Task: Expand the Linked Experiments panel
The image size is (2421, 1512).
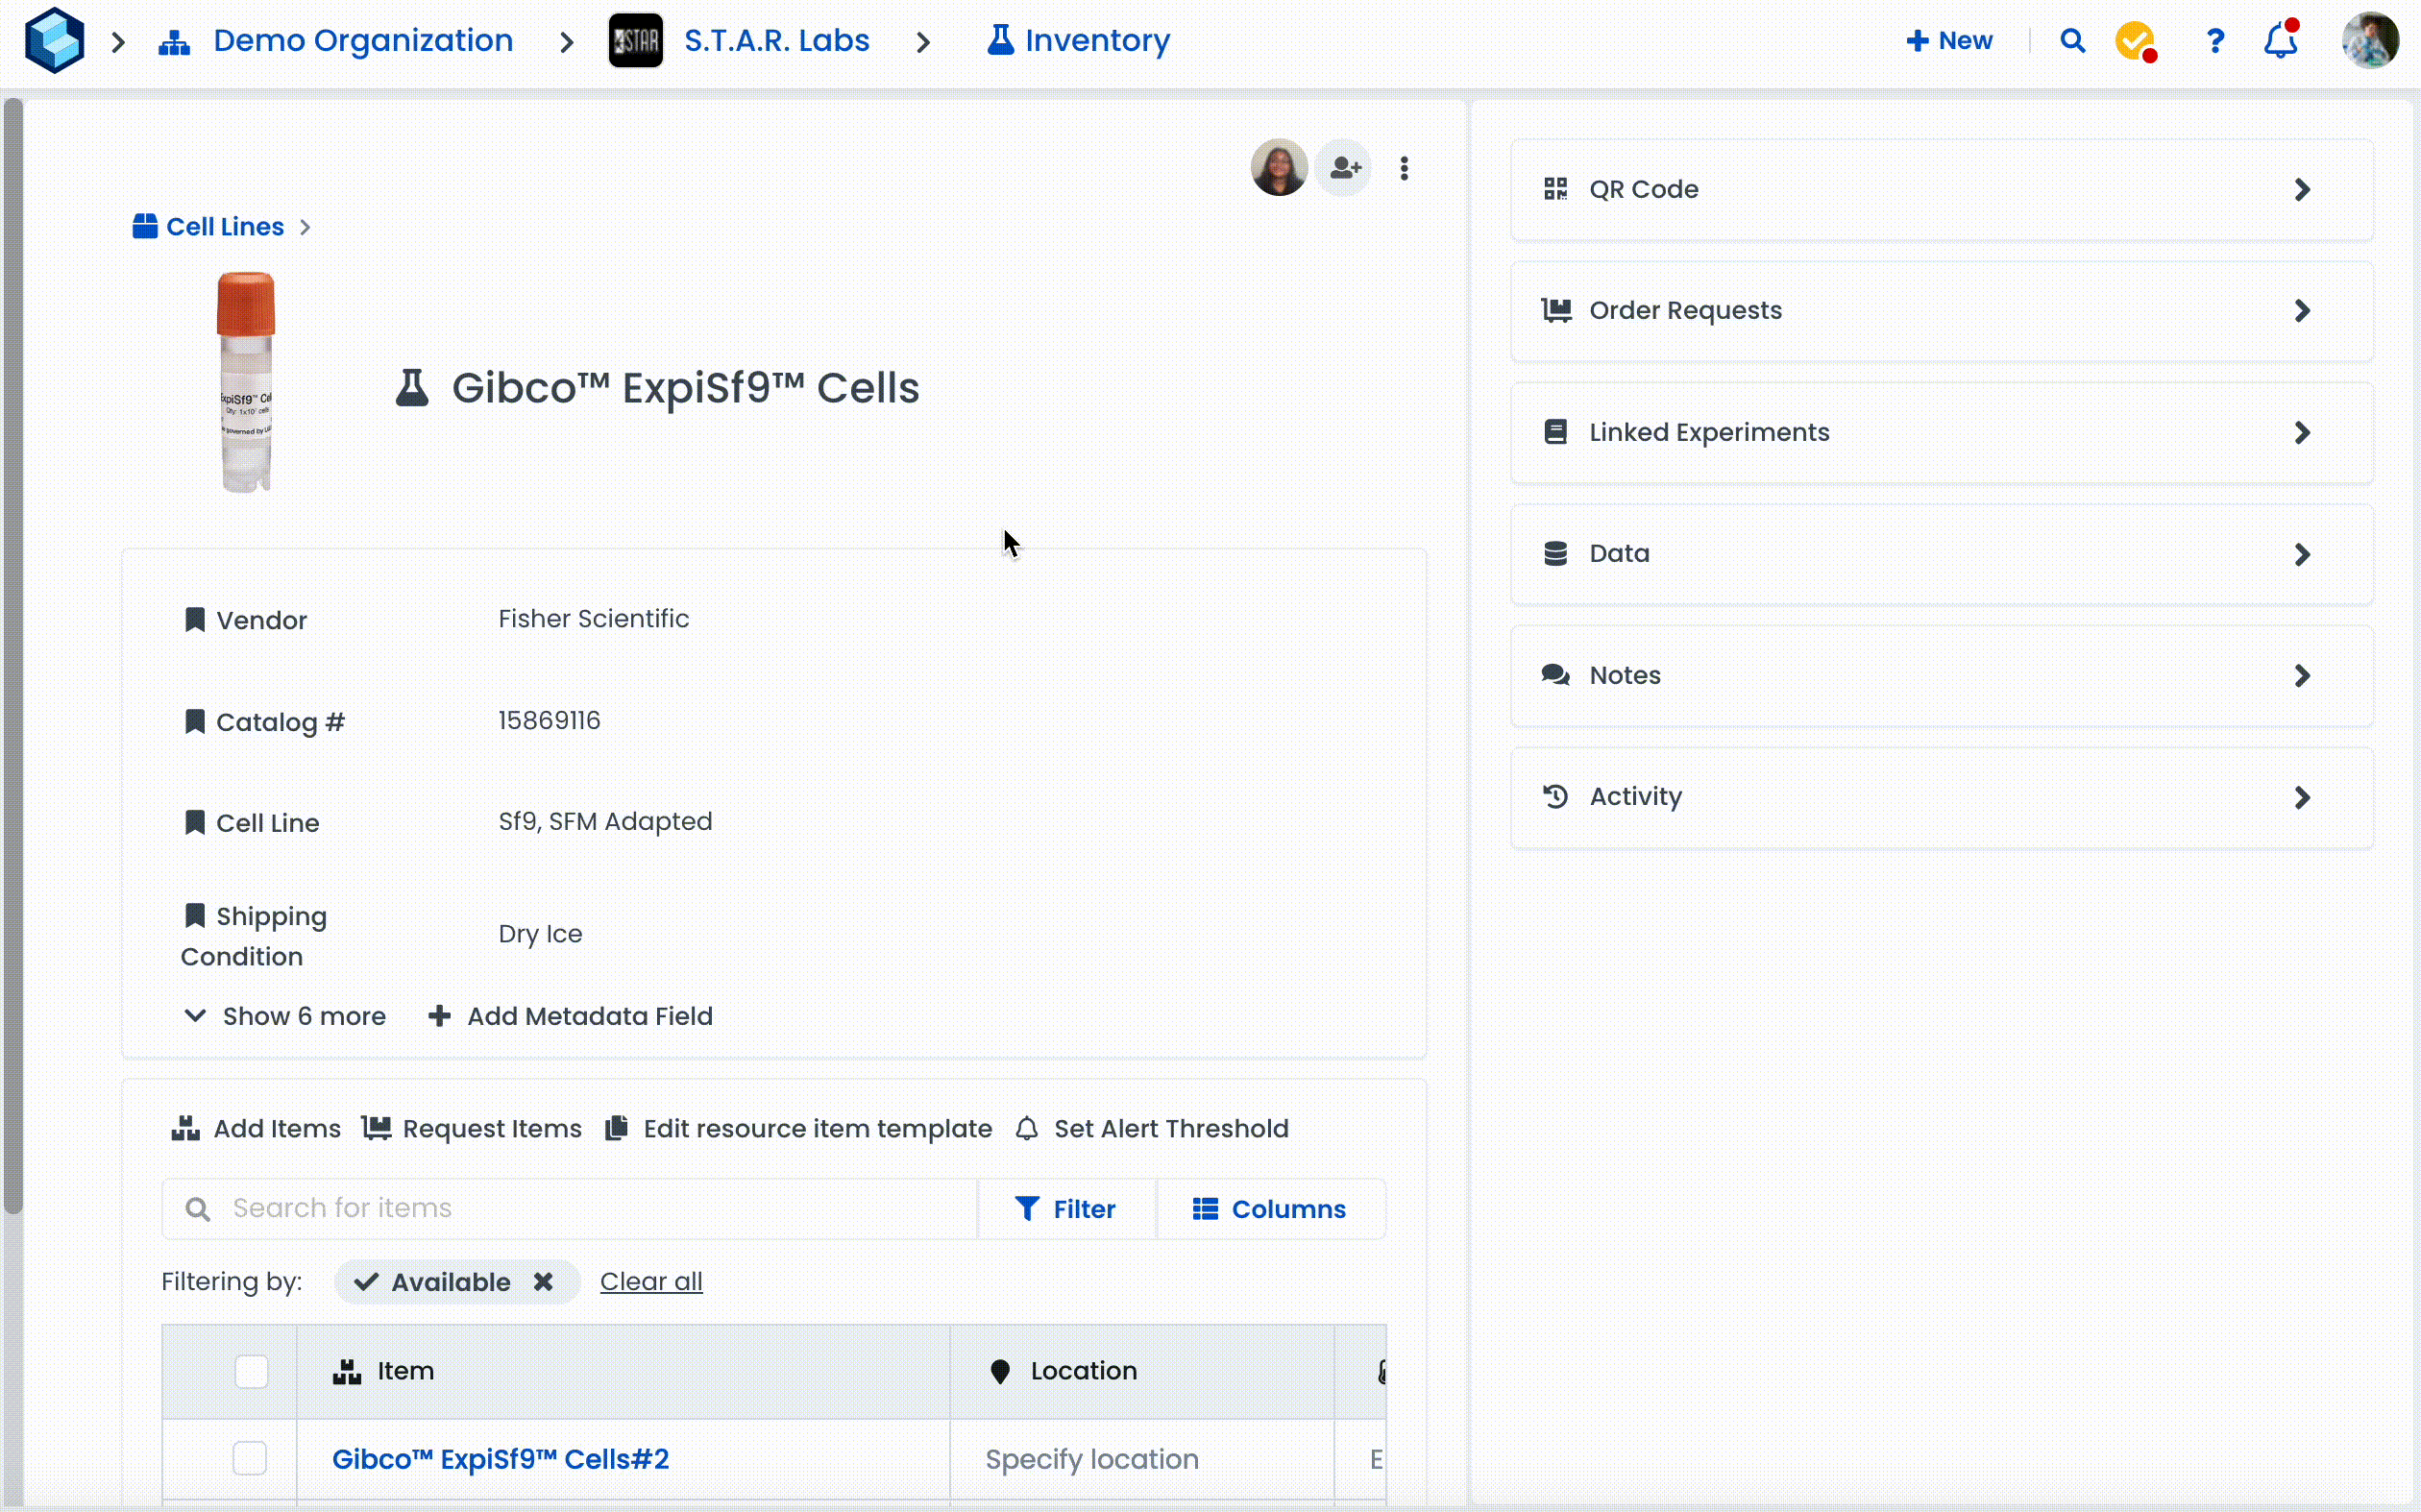Action: tap(1940, 432)
